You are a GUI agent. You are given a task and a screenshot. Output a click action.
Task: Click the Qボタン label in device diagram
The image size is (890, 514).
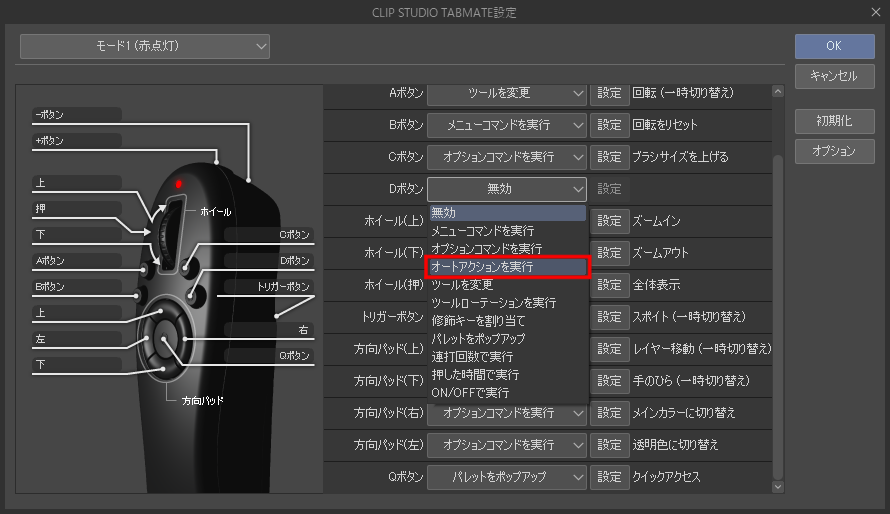tap(269, 356)
